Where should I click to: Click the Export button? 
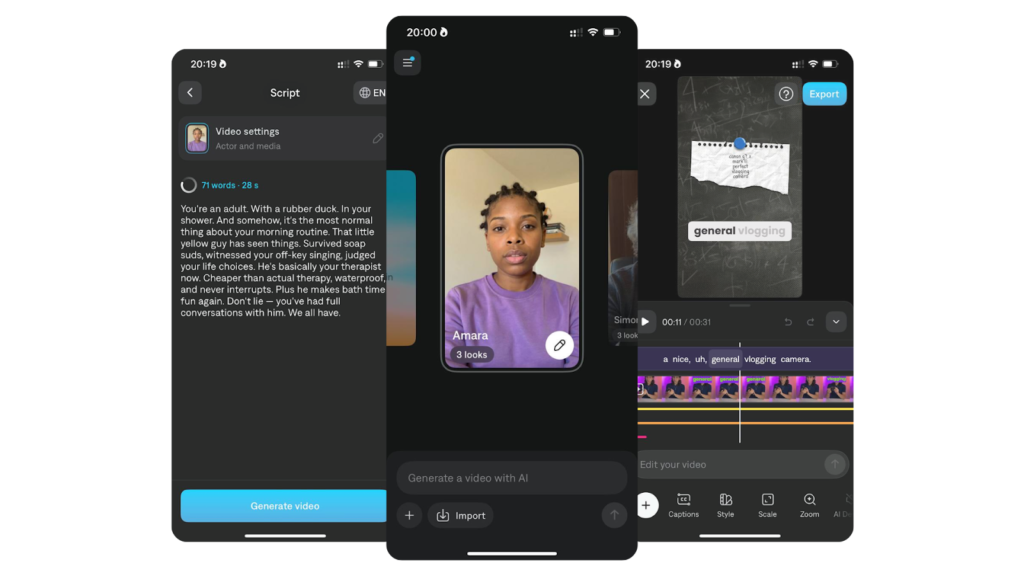click(x=824, y=94)
